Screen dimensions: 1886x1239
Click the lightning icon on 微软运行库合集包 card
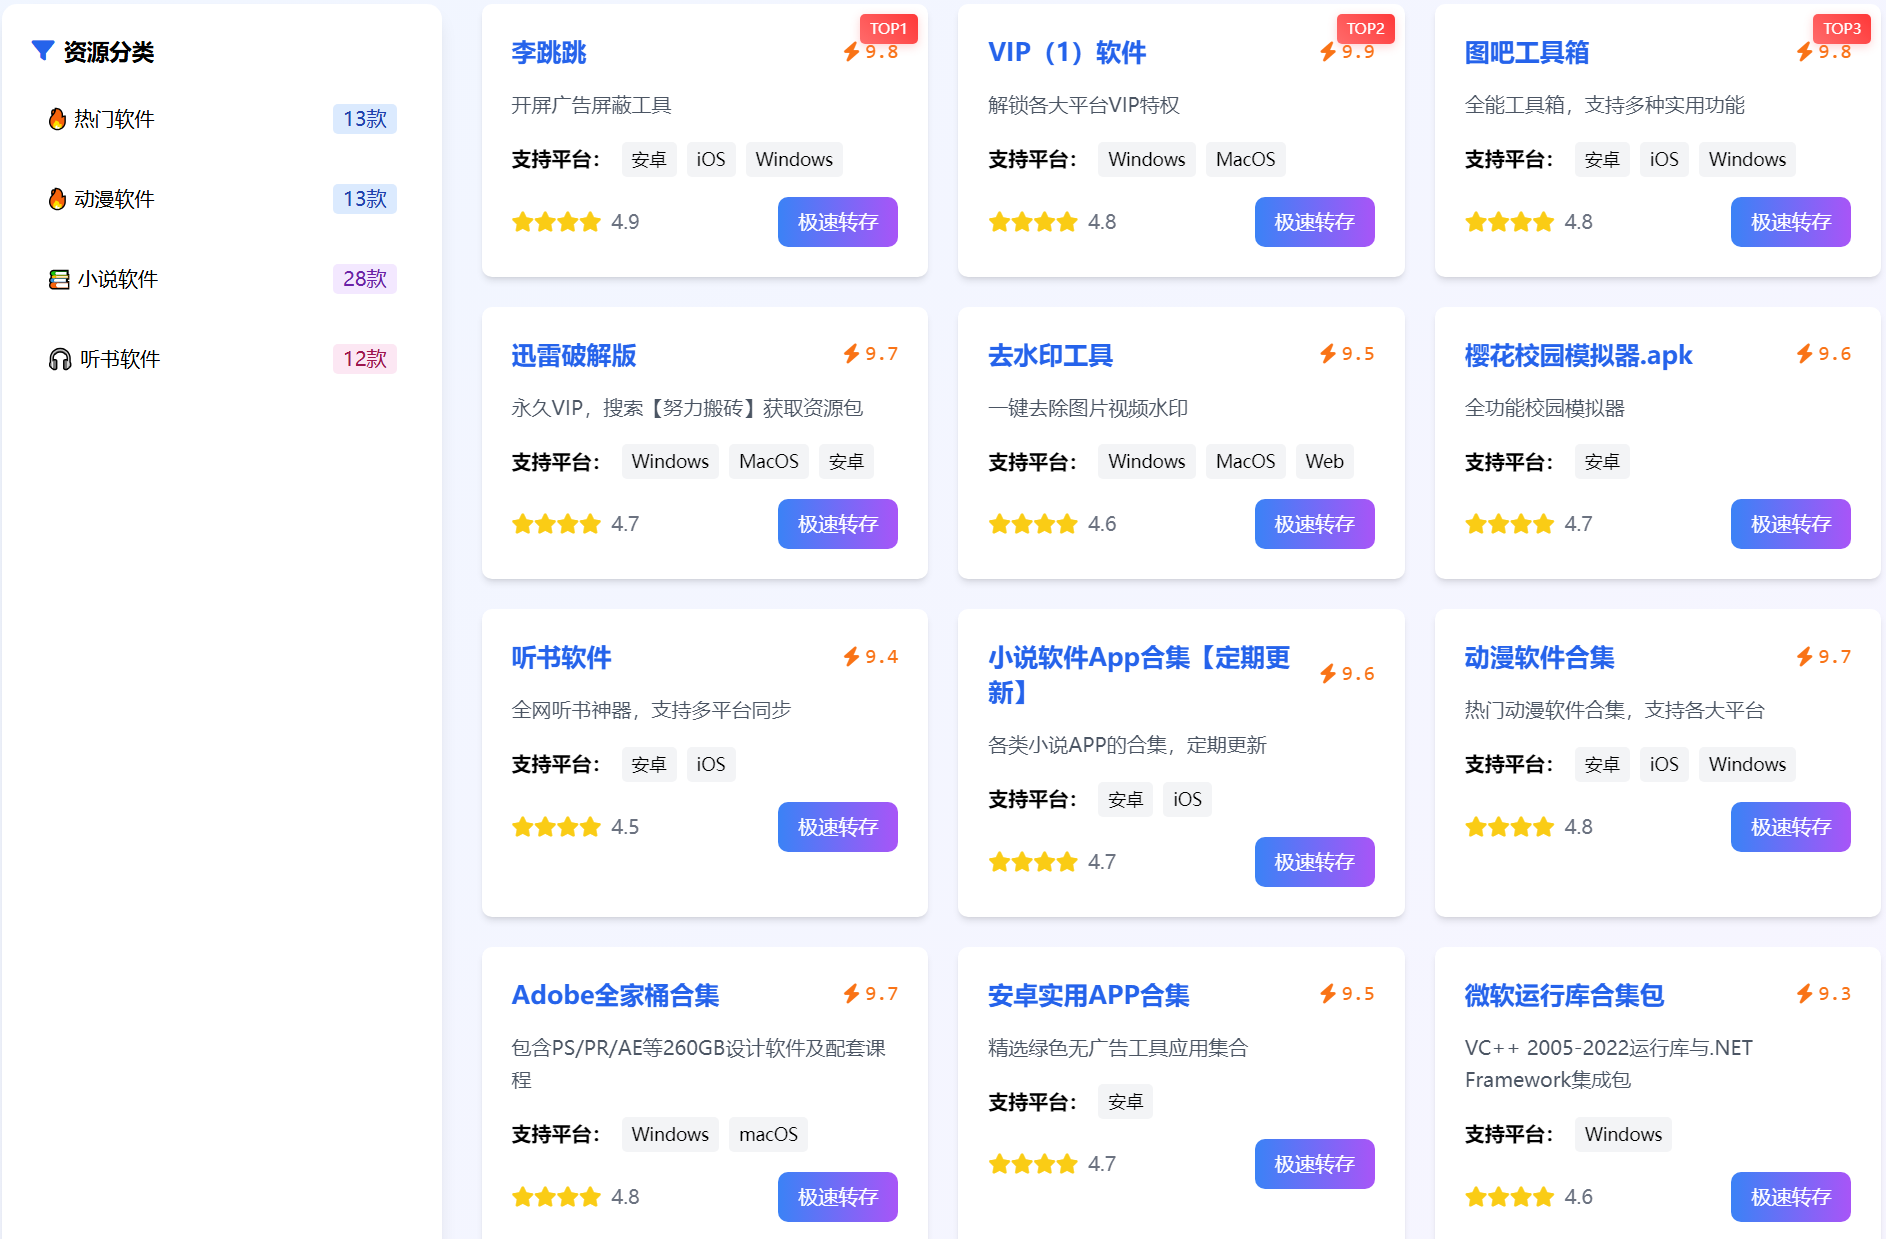tap(1803, 993)
